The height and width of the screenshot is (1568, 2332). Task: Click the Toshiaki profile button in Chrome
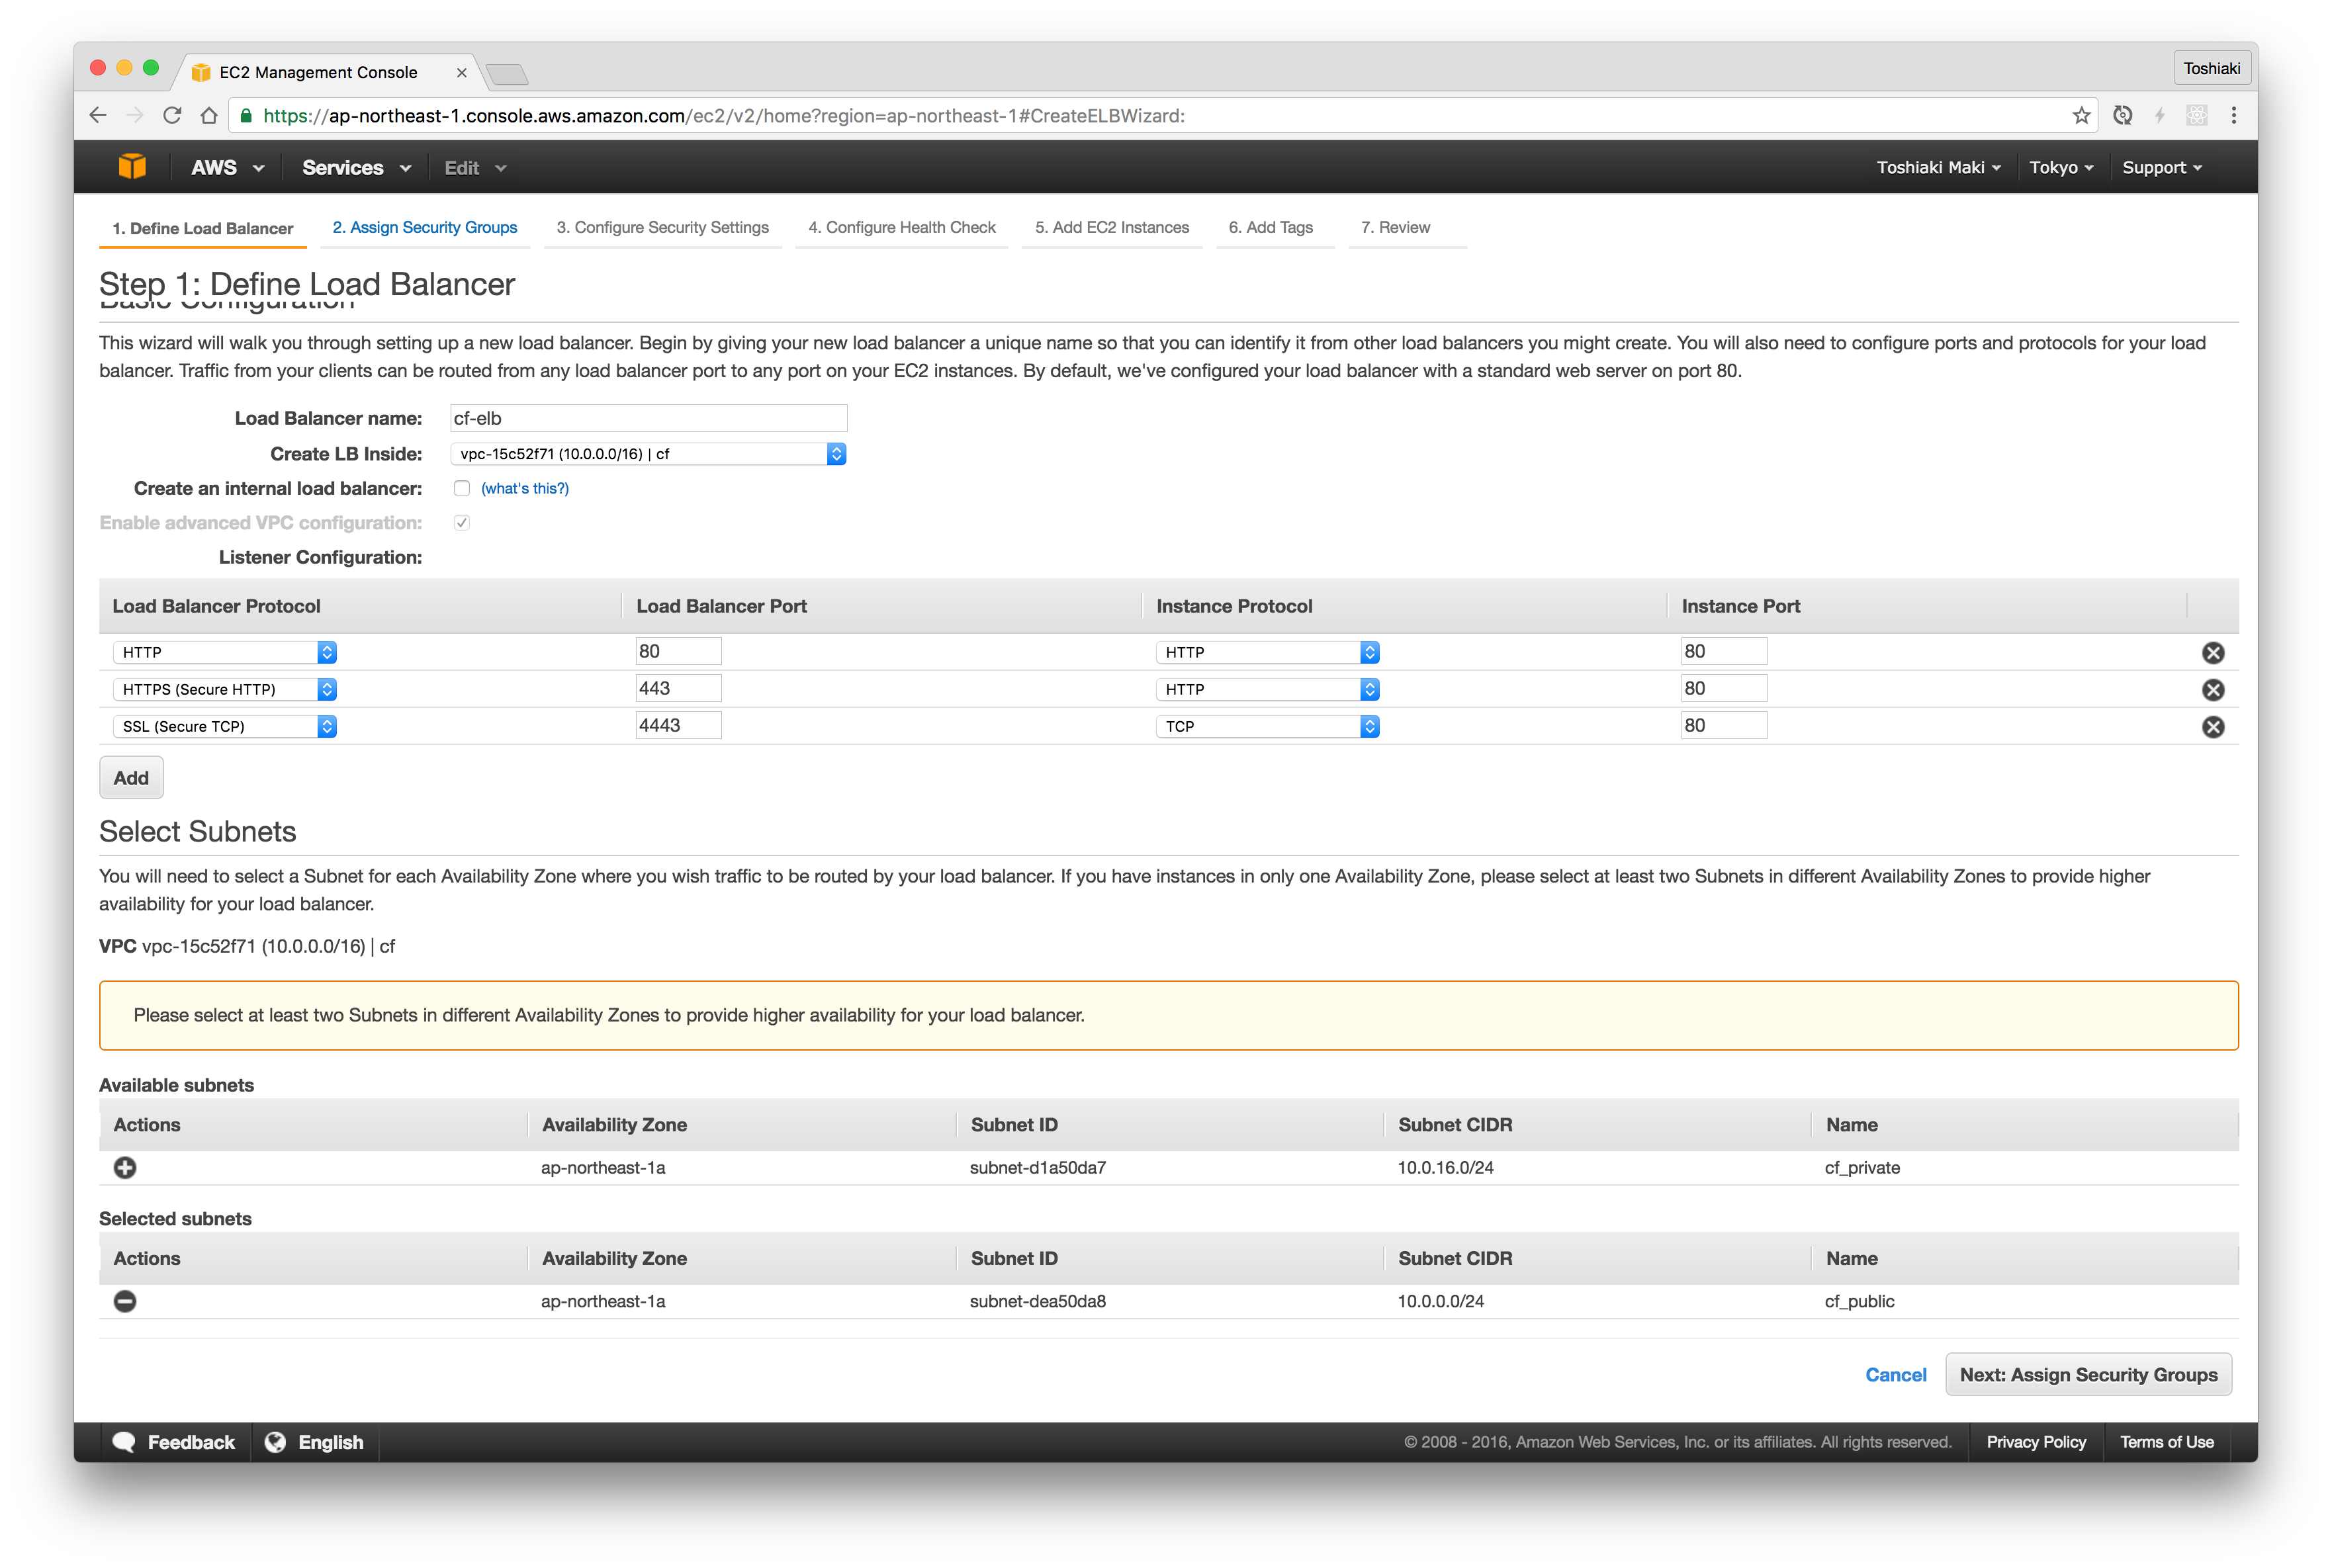tap(2211, 68)
